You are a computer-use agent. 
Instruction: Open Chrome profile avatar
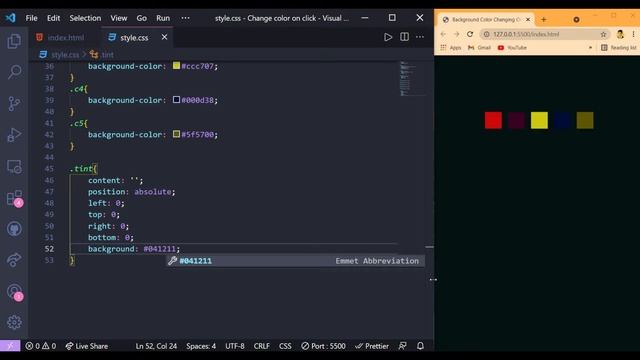(620, 34)
